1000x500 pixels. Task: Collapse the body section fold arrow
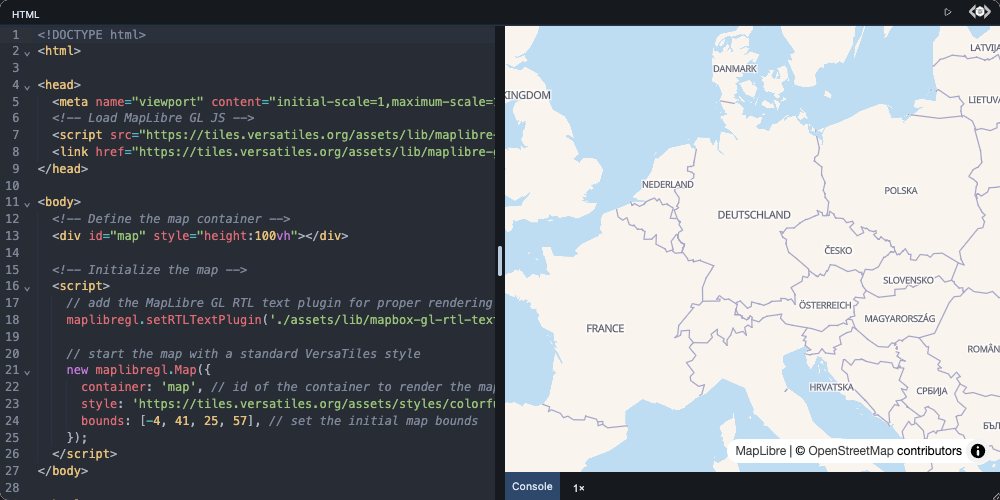coord(27,203)
